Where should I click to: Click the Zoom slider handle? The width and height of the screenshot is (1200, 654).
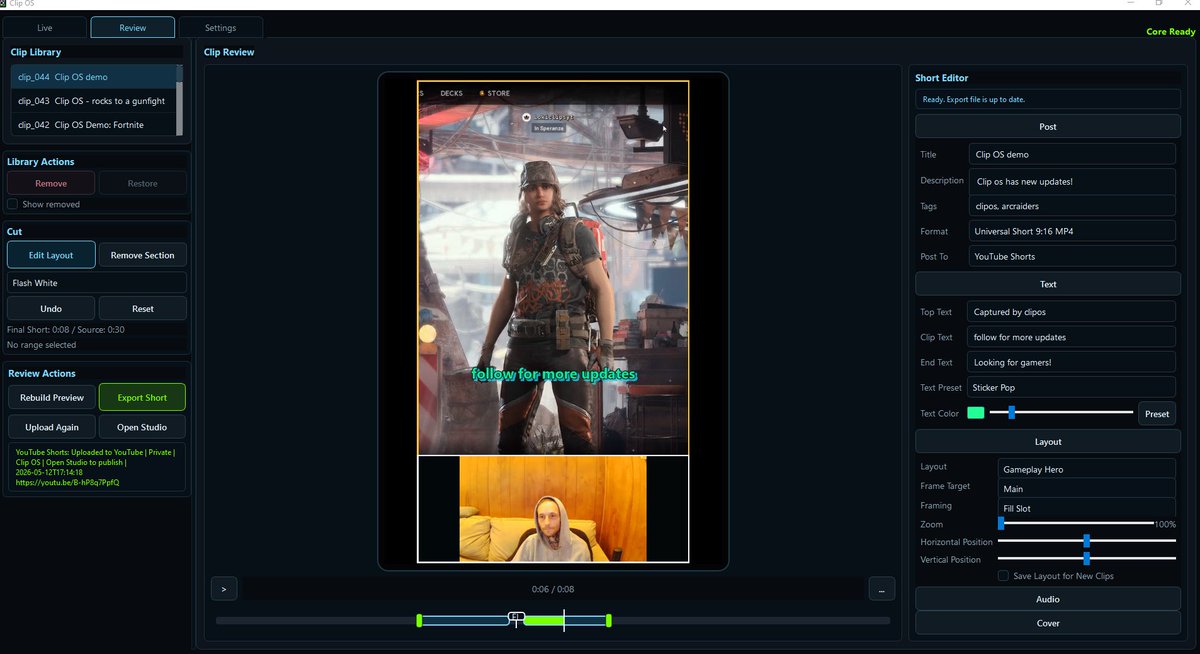[x=1001, y=523]
